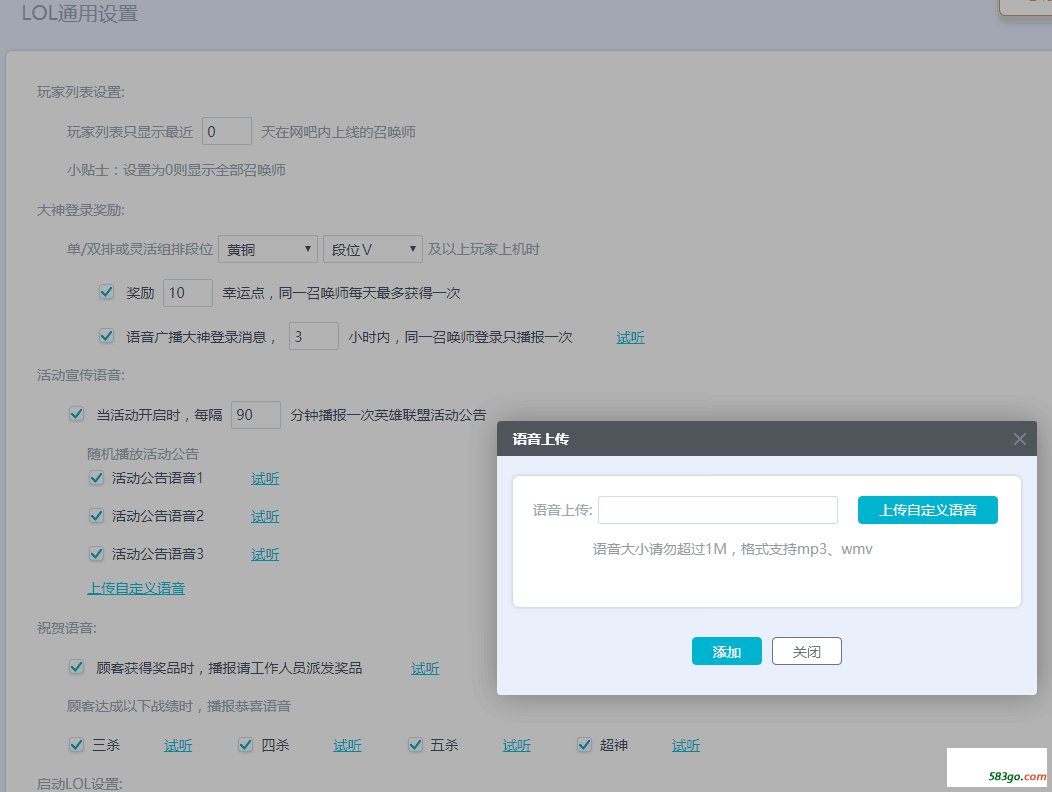The width and height of the screenshot is (1052, 792).
Task: Click 试听 link next to 活动公告语音1
Action: point(265,479)
